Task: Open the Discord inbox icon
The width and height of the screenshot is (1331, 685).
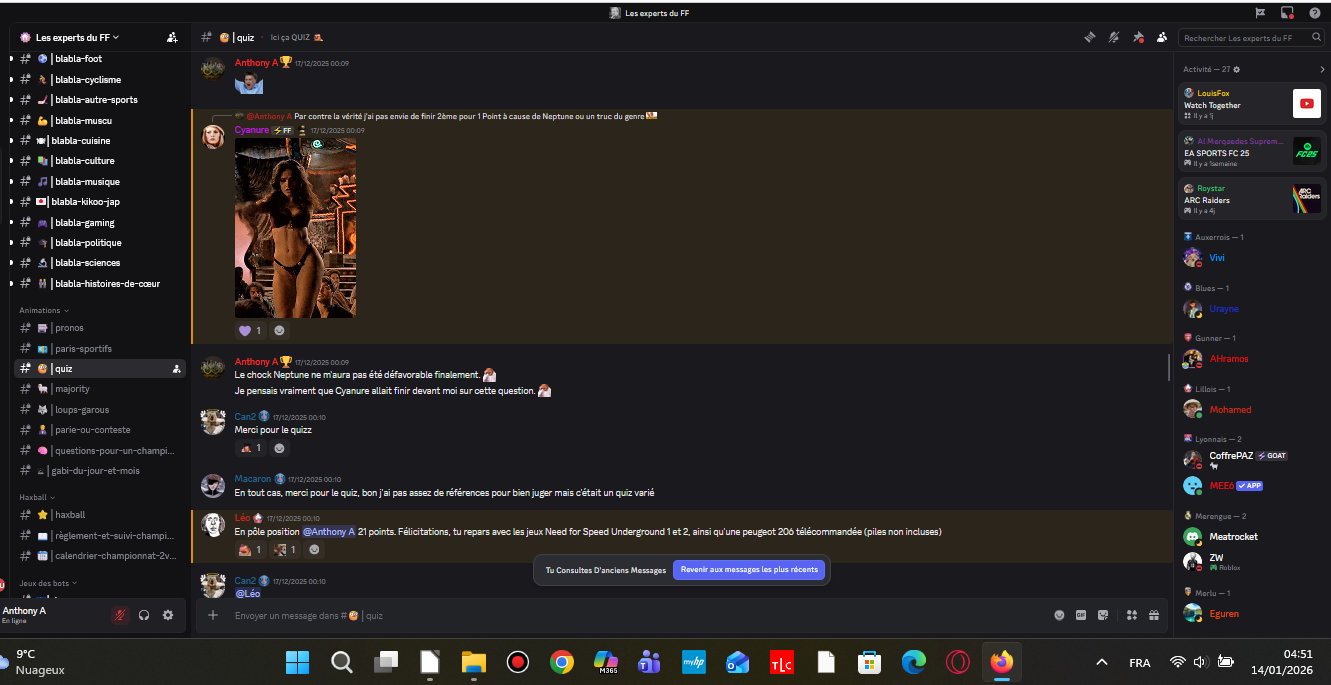Action: [1287, 13]
